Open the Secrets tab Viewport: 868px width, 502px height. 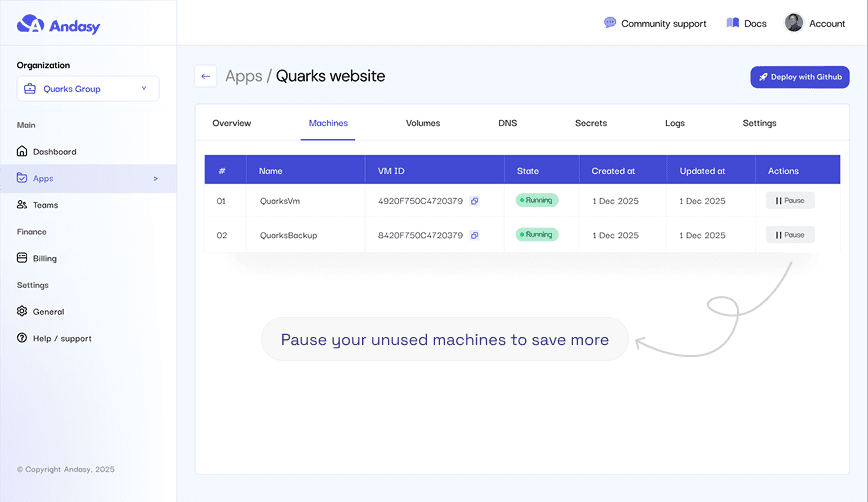(x=591, y=123)
